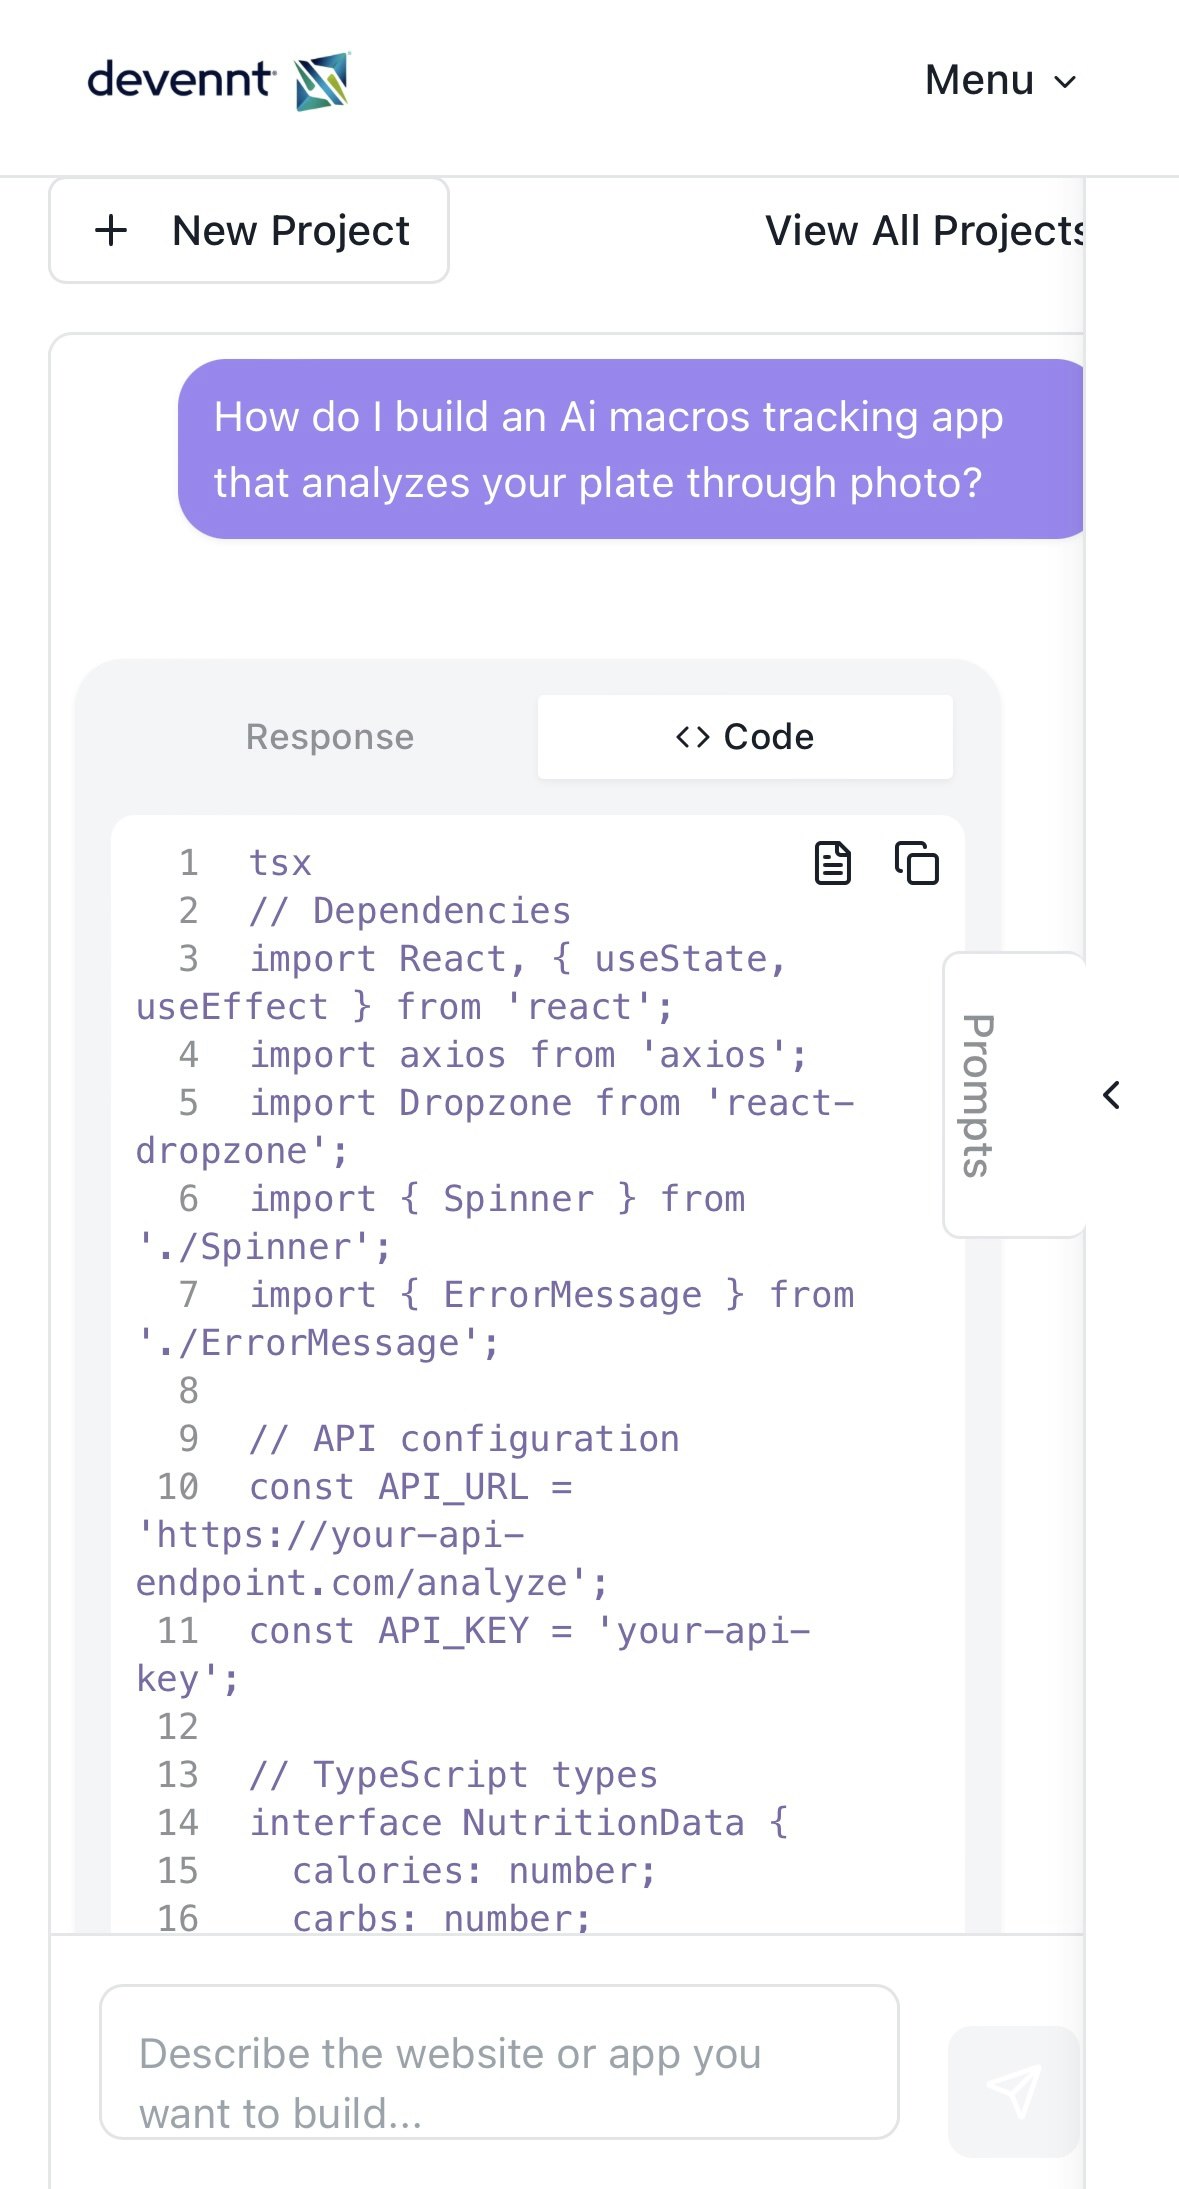Click the plus icon for New Project
Image resolution: width=1179 pixels, height=2189 pixels.
[x=111, y=231]
